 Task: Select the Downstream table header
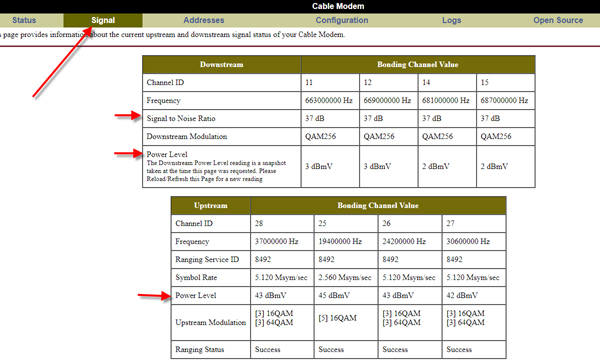pos(222,64)
